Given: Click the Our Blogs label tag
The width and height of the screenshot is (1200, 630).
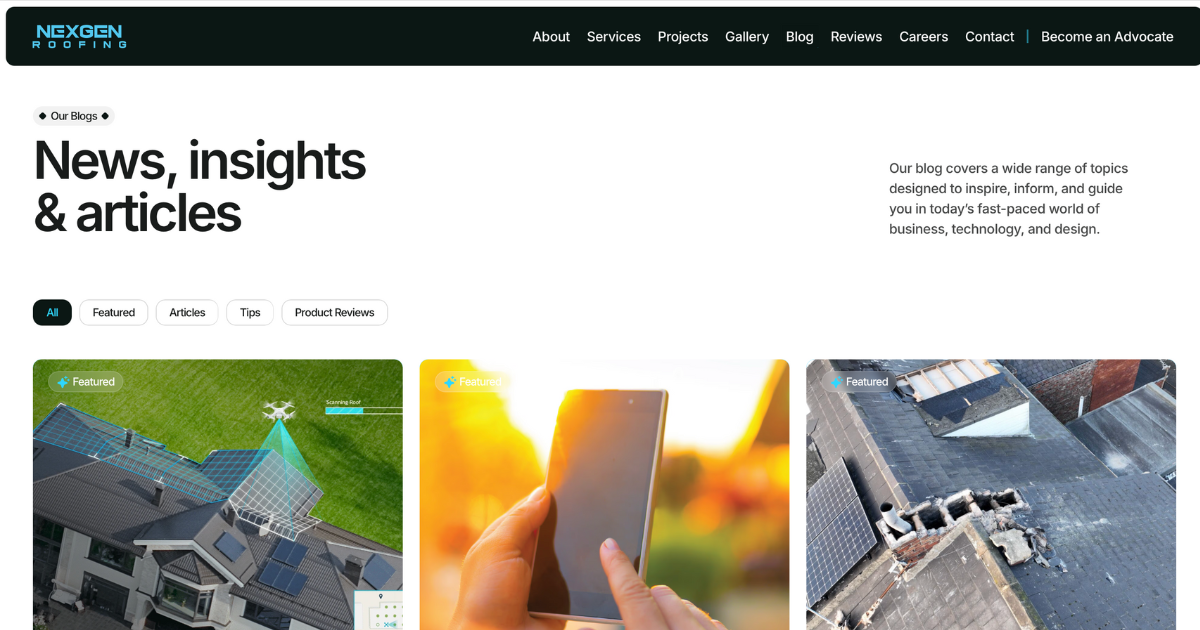Looking at the screenshot, I should (74, 116).
